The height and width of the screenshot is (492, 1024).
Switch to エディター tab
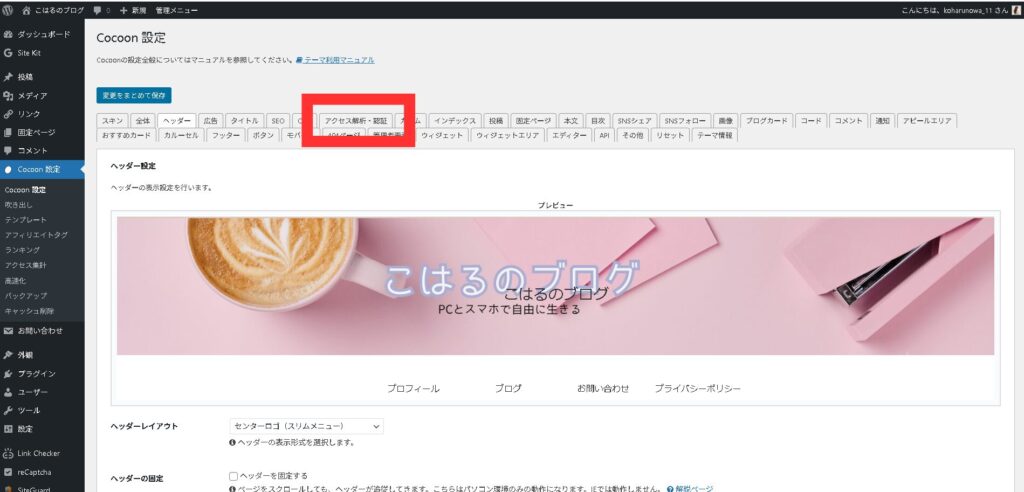pos(569,135)
